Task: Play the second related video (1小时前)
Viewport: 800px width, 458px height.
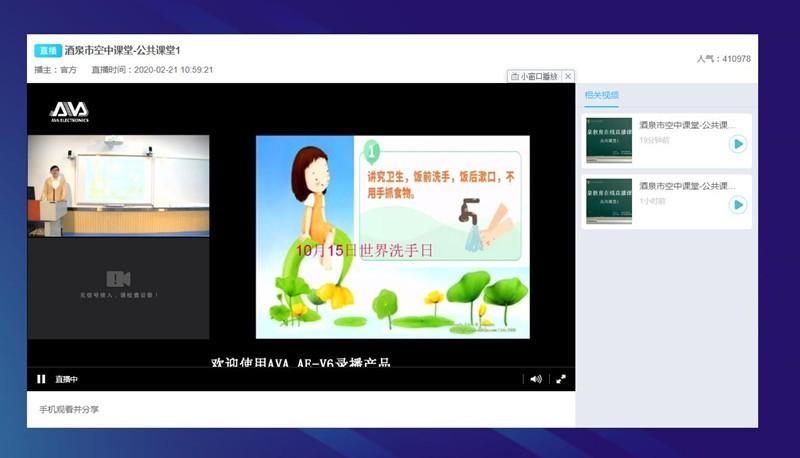Action: (738, 204)
